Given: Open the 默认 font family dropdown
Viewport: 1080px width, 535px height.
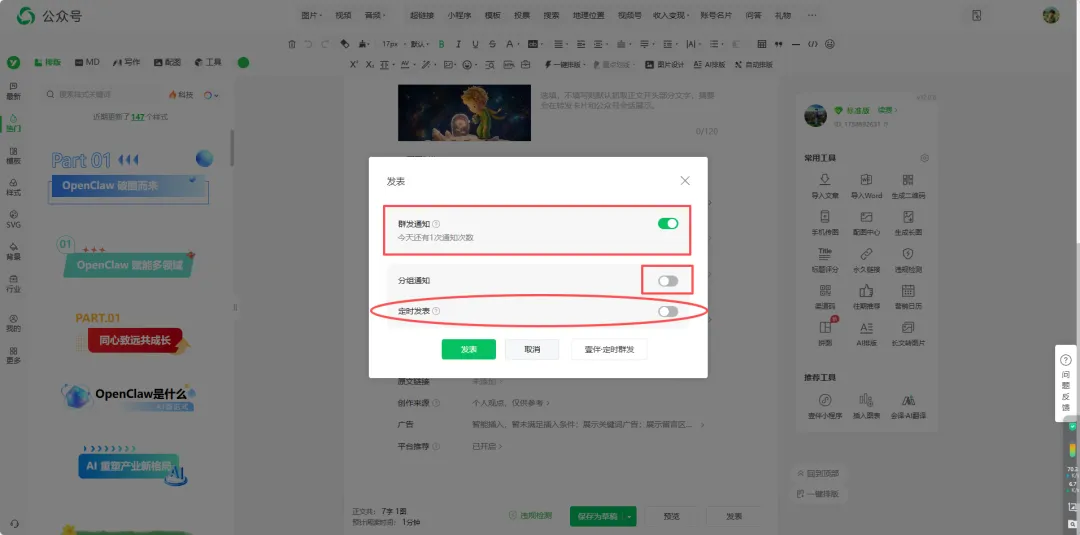Looking at the screenshot, I should coord(419,44).
